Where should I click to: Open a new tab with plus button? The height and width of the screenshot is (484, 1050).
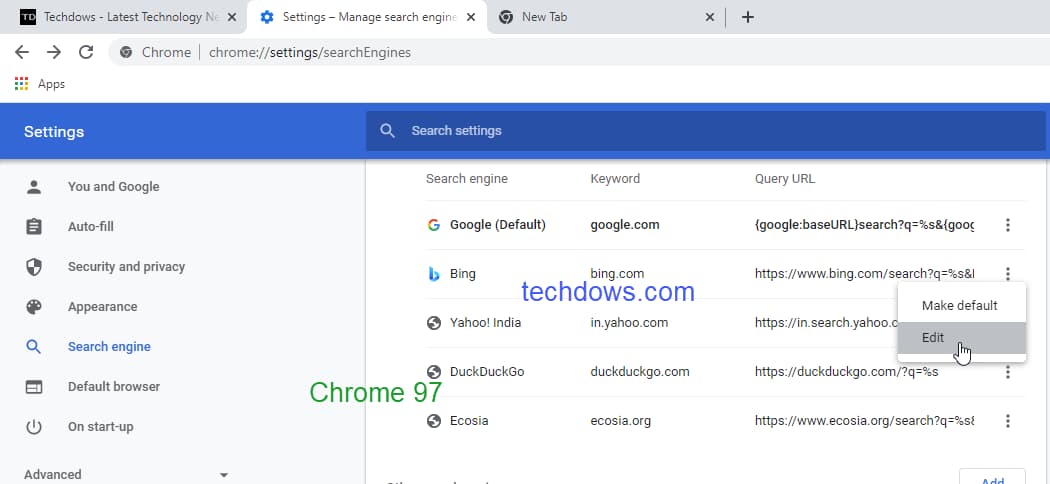pos(748,17)
